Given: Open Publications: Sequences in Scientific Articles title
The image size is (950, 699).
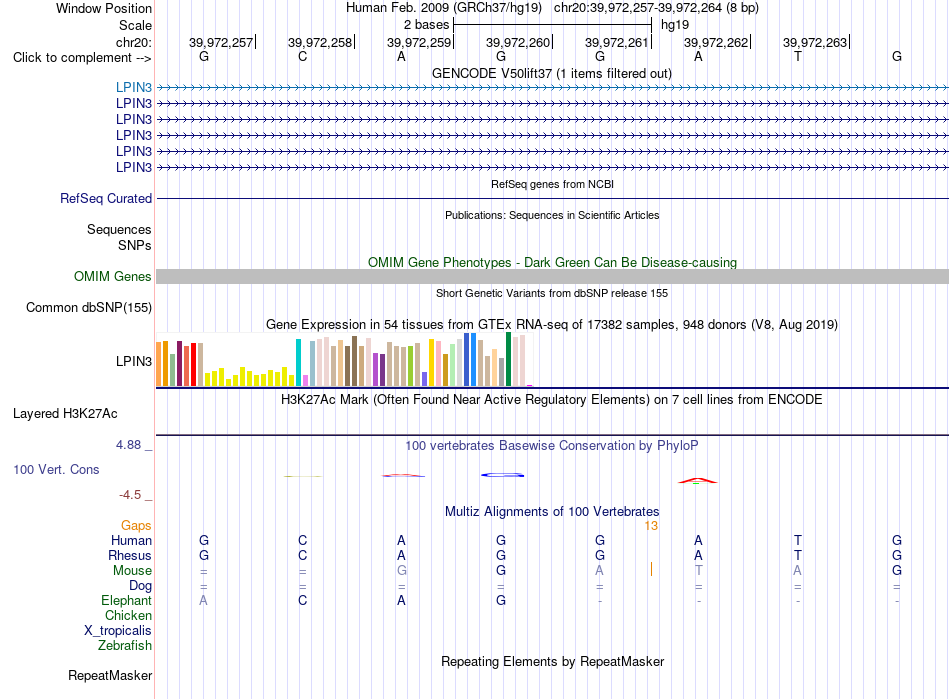Looking at the screenshot, I should (552, 215).
